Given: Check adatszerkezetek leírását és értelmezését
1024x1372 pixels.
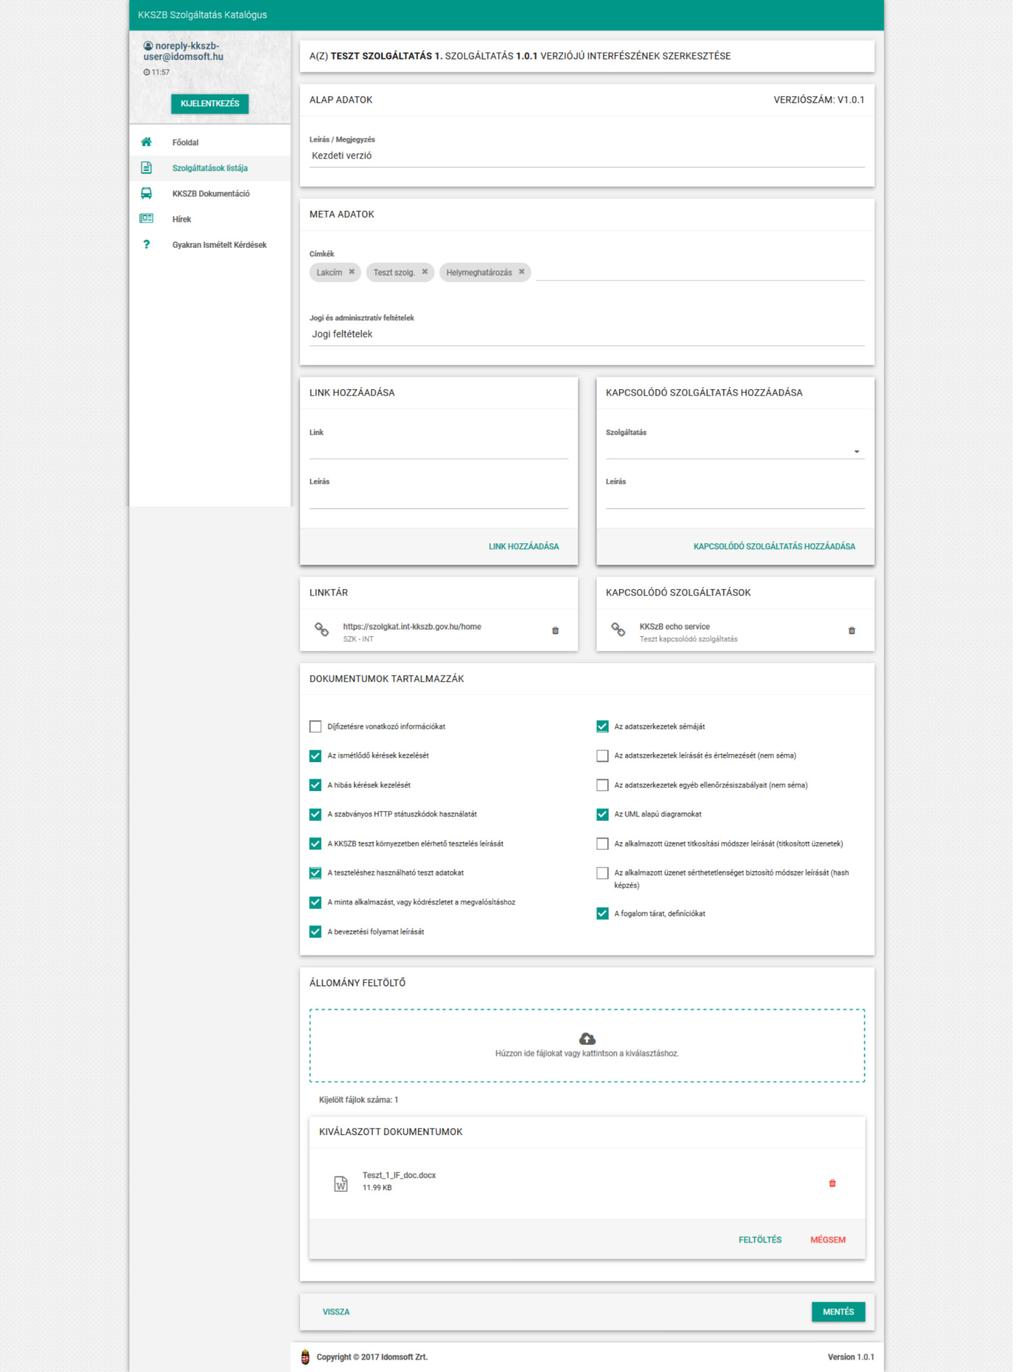Looking at the screenshot, I should pos(602,756).
